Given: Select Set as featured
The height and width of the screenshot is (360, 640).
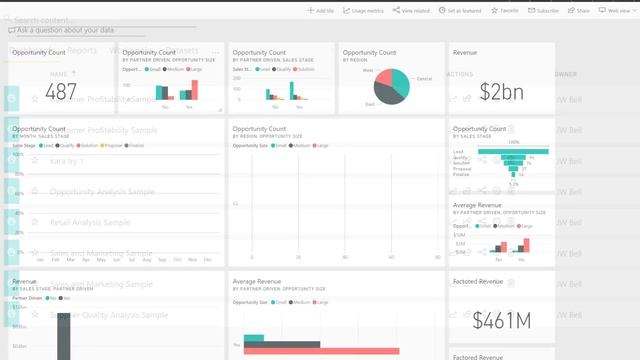Looking at the screenshot, I should coord(460,11).
